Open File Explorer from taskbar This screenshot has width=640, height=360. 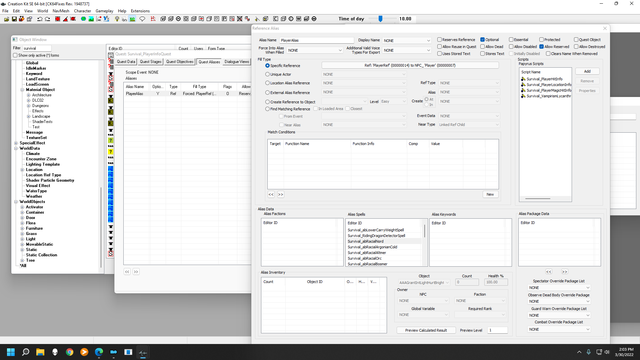coord(40,352)
